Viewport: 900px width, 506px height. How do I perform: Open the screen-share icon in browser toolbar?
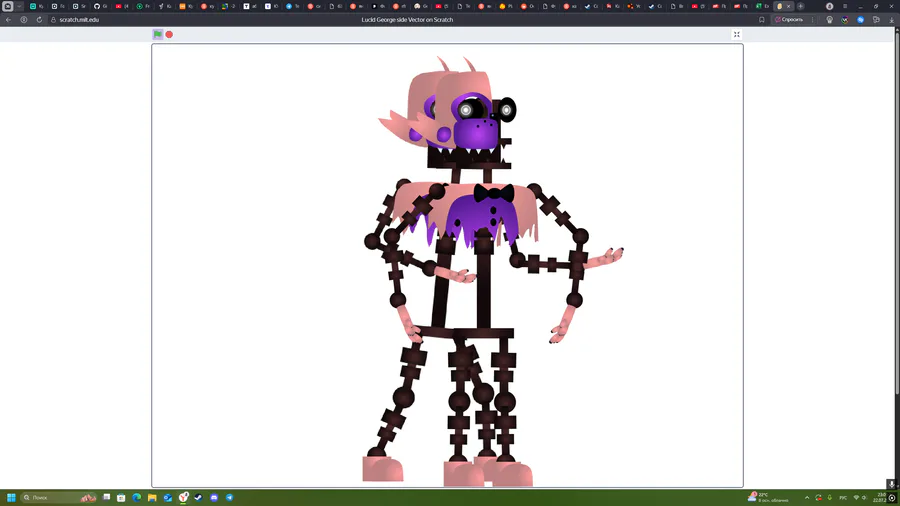[876, 20]
